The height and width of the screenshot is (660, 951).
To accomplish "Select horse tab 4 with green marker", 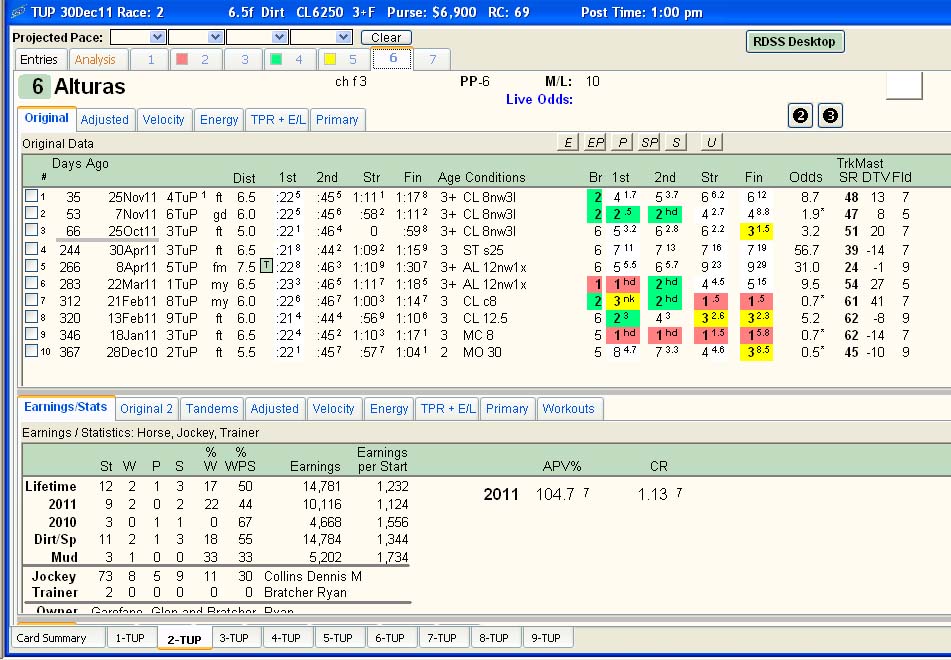I will click(x=290, y=59).
